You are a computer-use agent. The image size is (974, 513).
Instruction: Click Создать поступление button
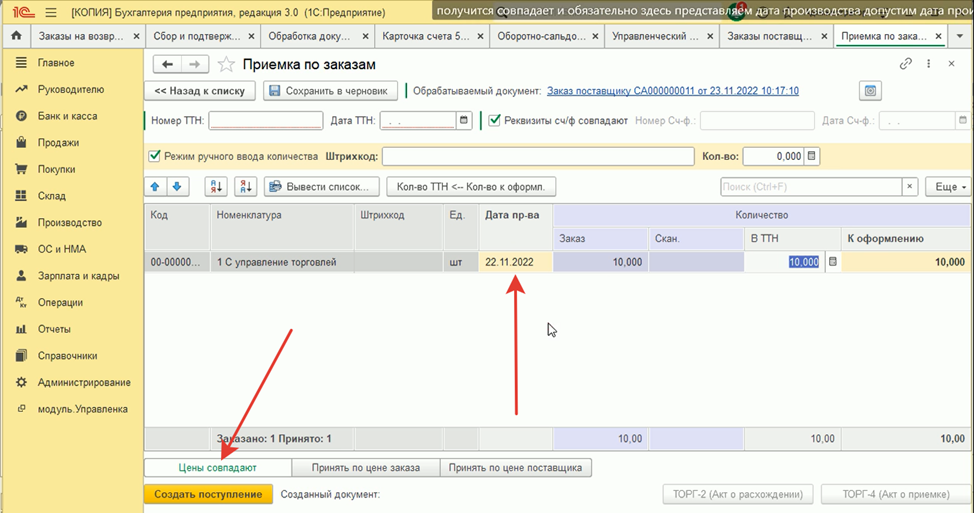[208, 494]
